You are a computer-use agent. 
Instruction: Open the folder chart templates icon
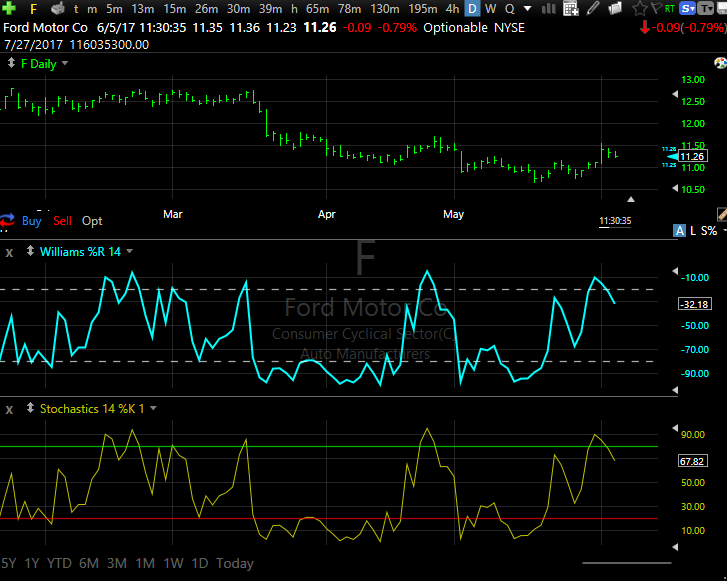[615, 8]
